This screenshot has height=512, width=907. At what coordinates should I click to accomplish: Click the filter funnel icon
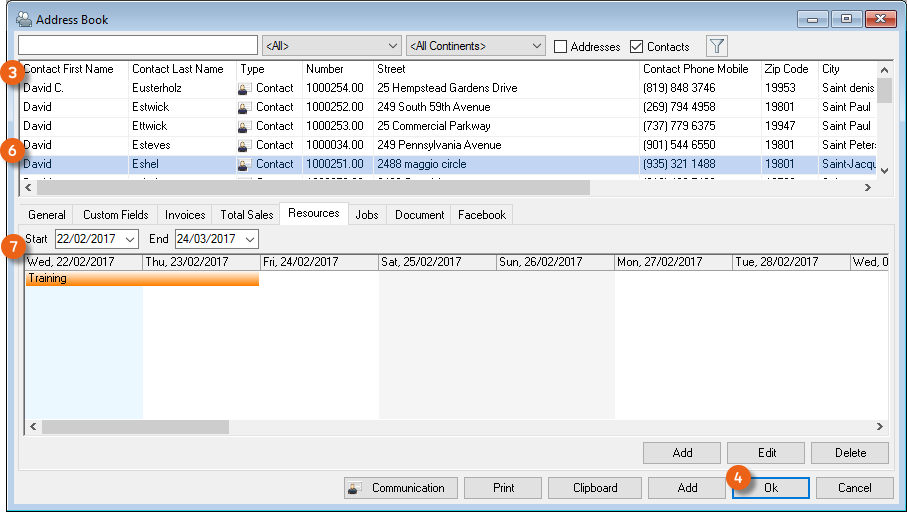point(717,46)
